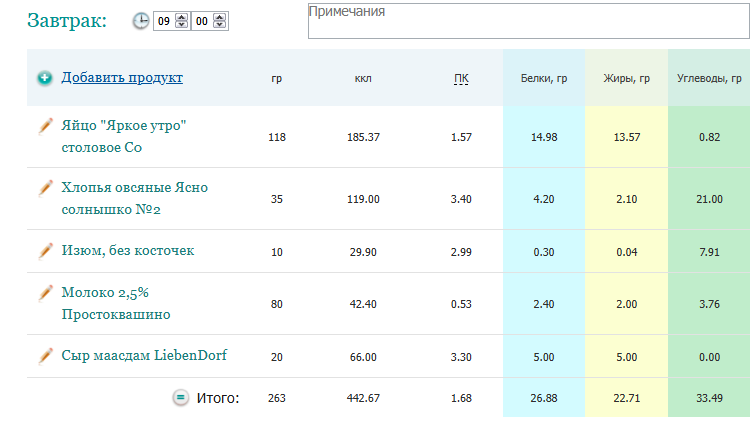Decrease hours with the down arrow
The height and width of the screenshot is (424, 750).
tap(182, 24)
